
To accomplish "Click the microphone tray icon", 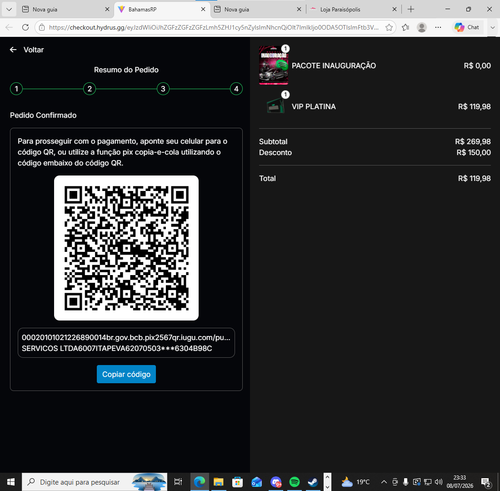I will [406, 482].
